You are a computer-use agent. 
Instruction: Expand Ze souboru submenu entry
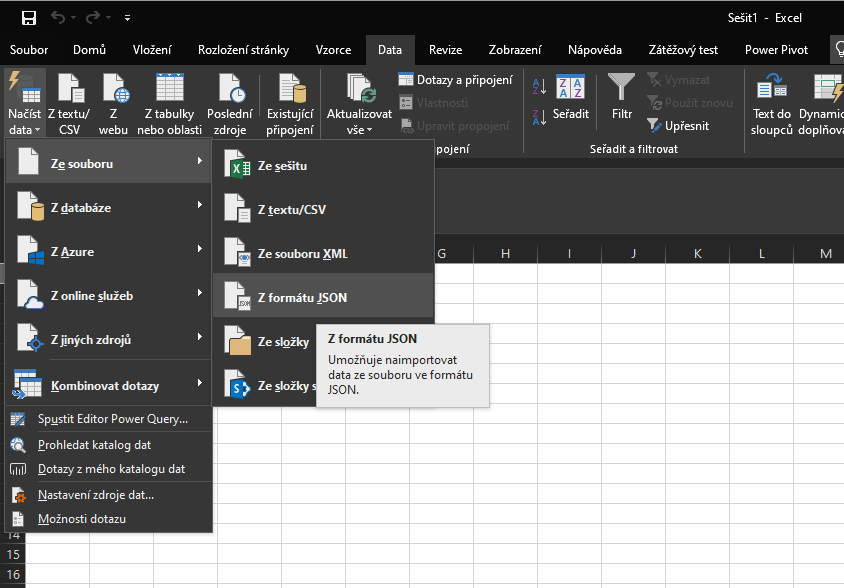coord(109,163)
